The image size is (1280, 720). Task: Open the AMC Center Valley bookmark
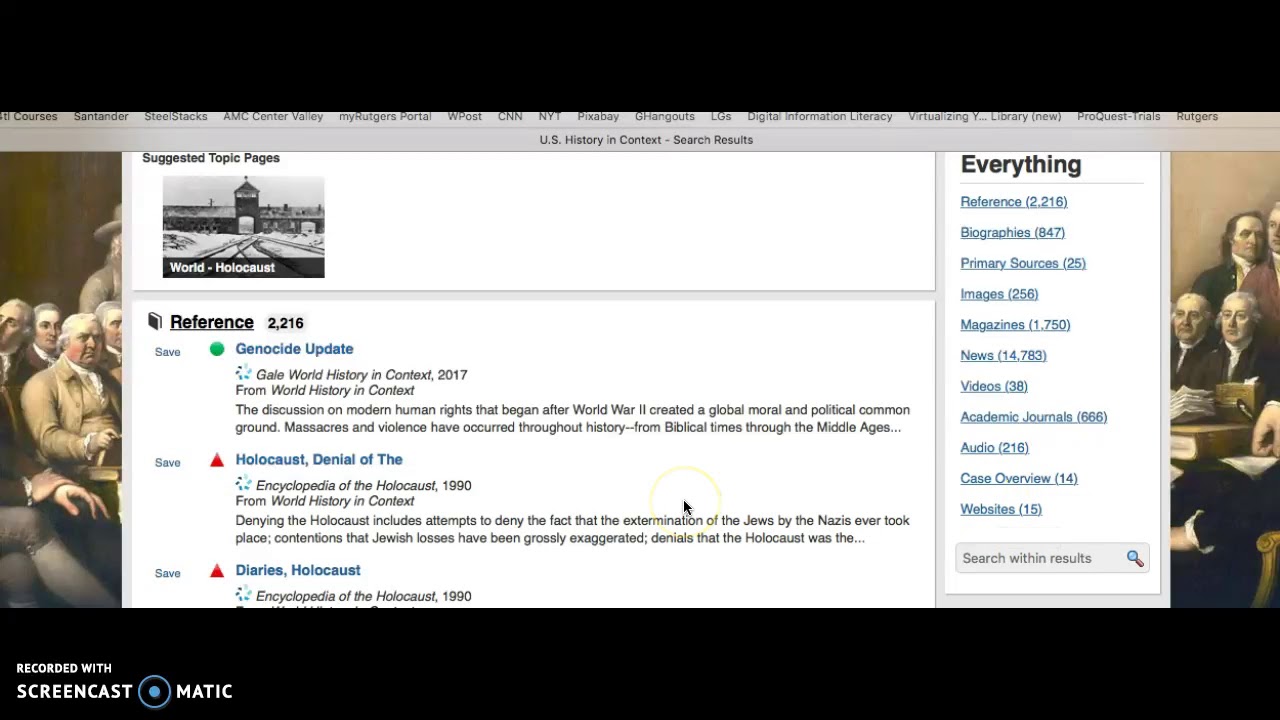click(273, 116)
